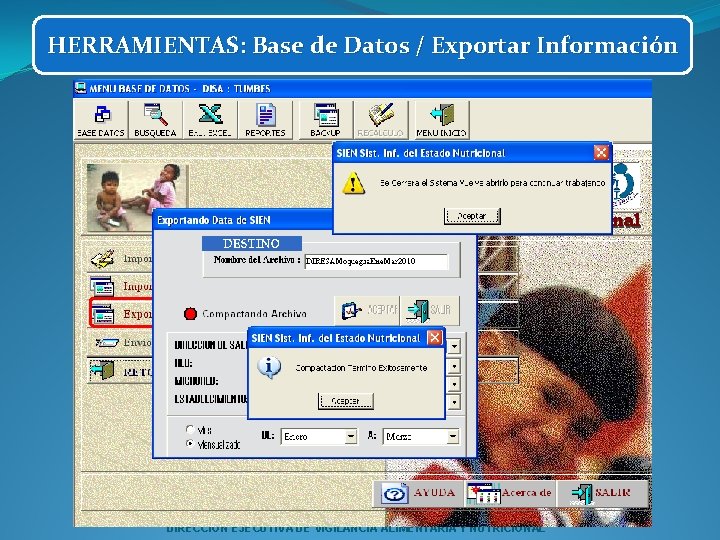
Task: Click the DESTINO section header
Action: 252,243
